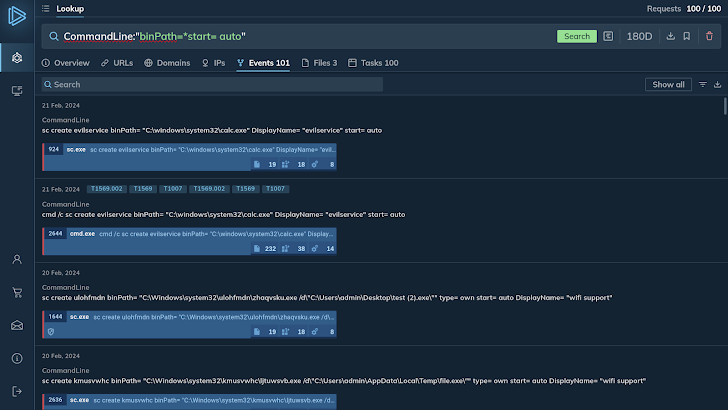Download search results via query bar icon
Screen dimensions: 728x410
[670, 36]
